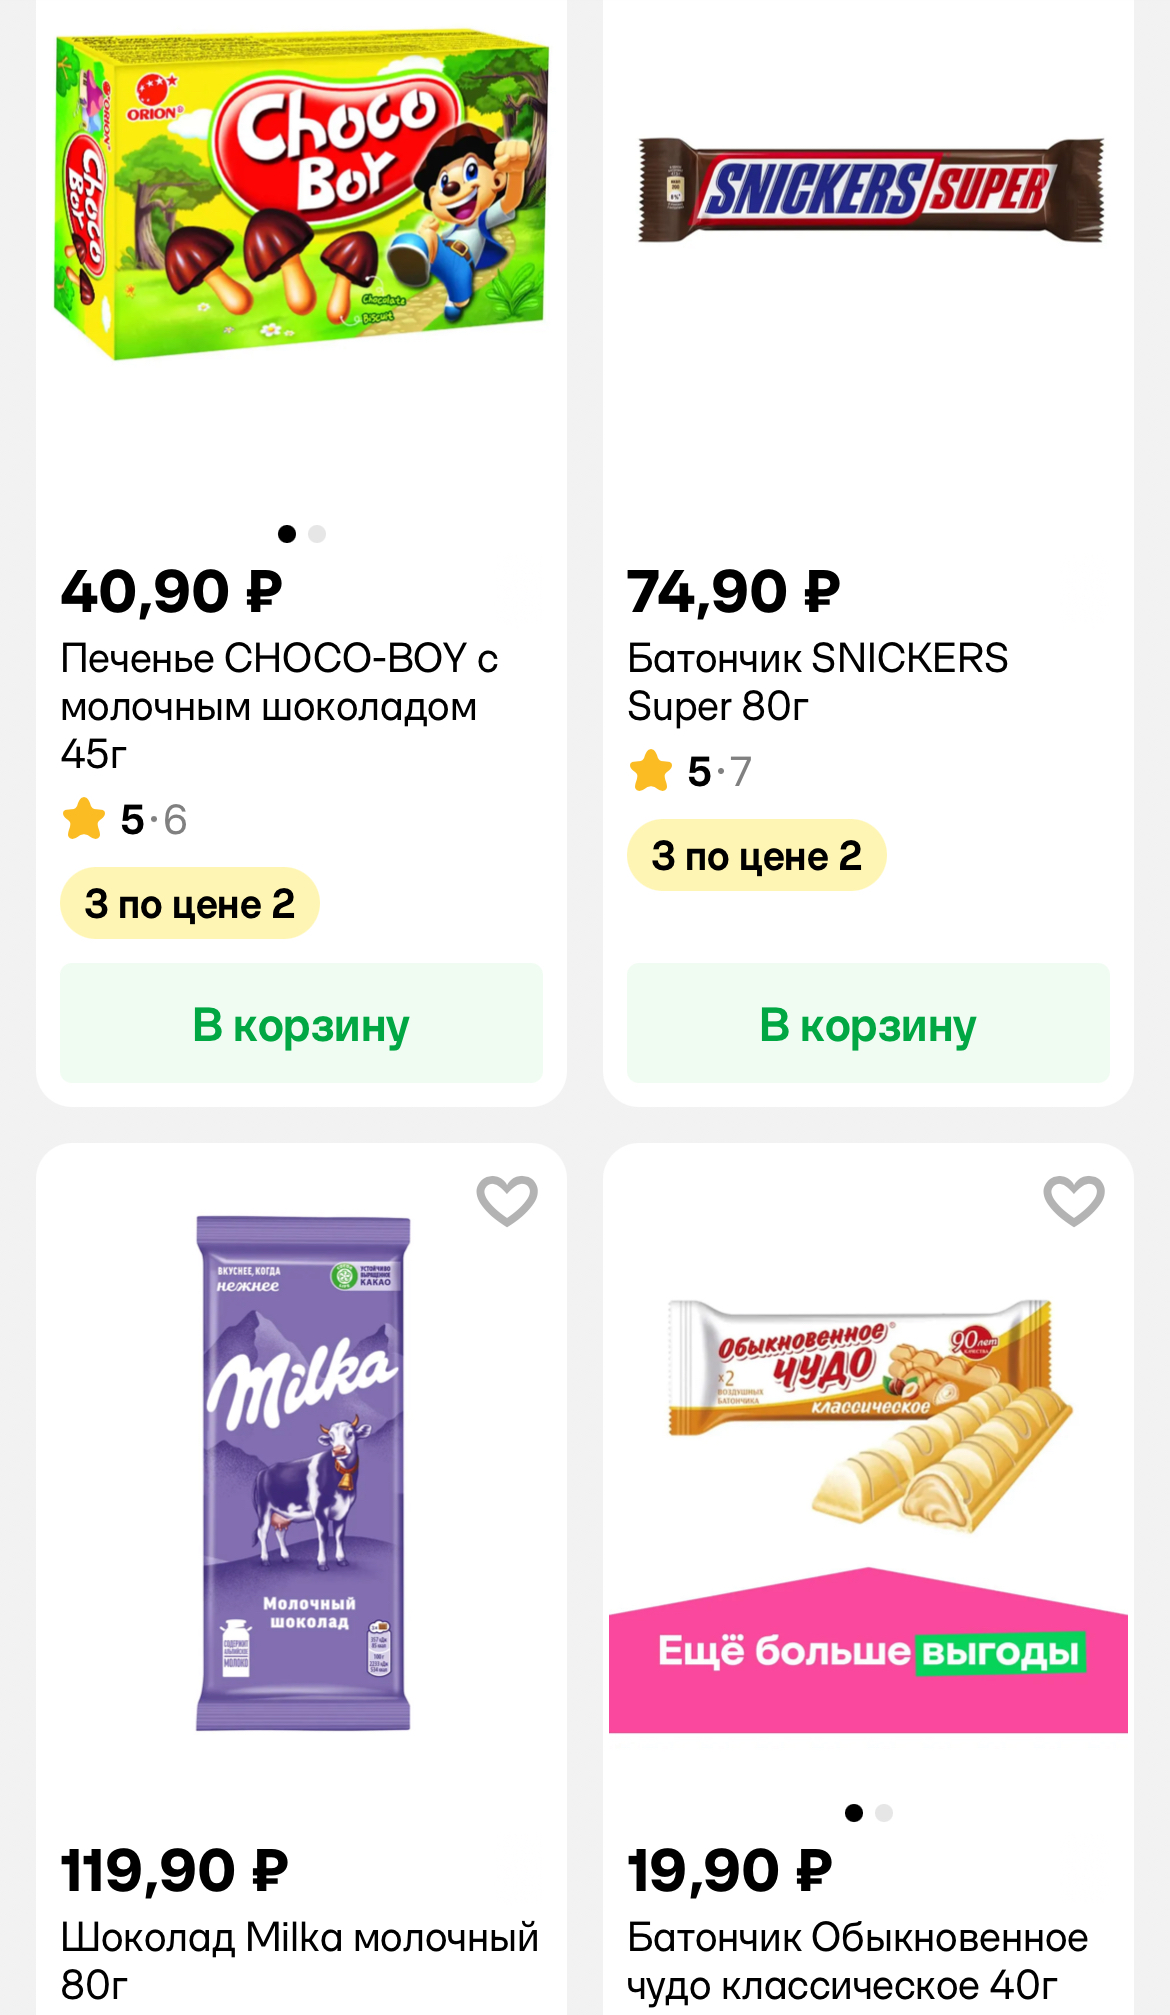Click star rating icon under Choco-Boy
The width and height of the screenshot is (1170, 2015).
point(84,819)
